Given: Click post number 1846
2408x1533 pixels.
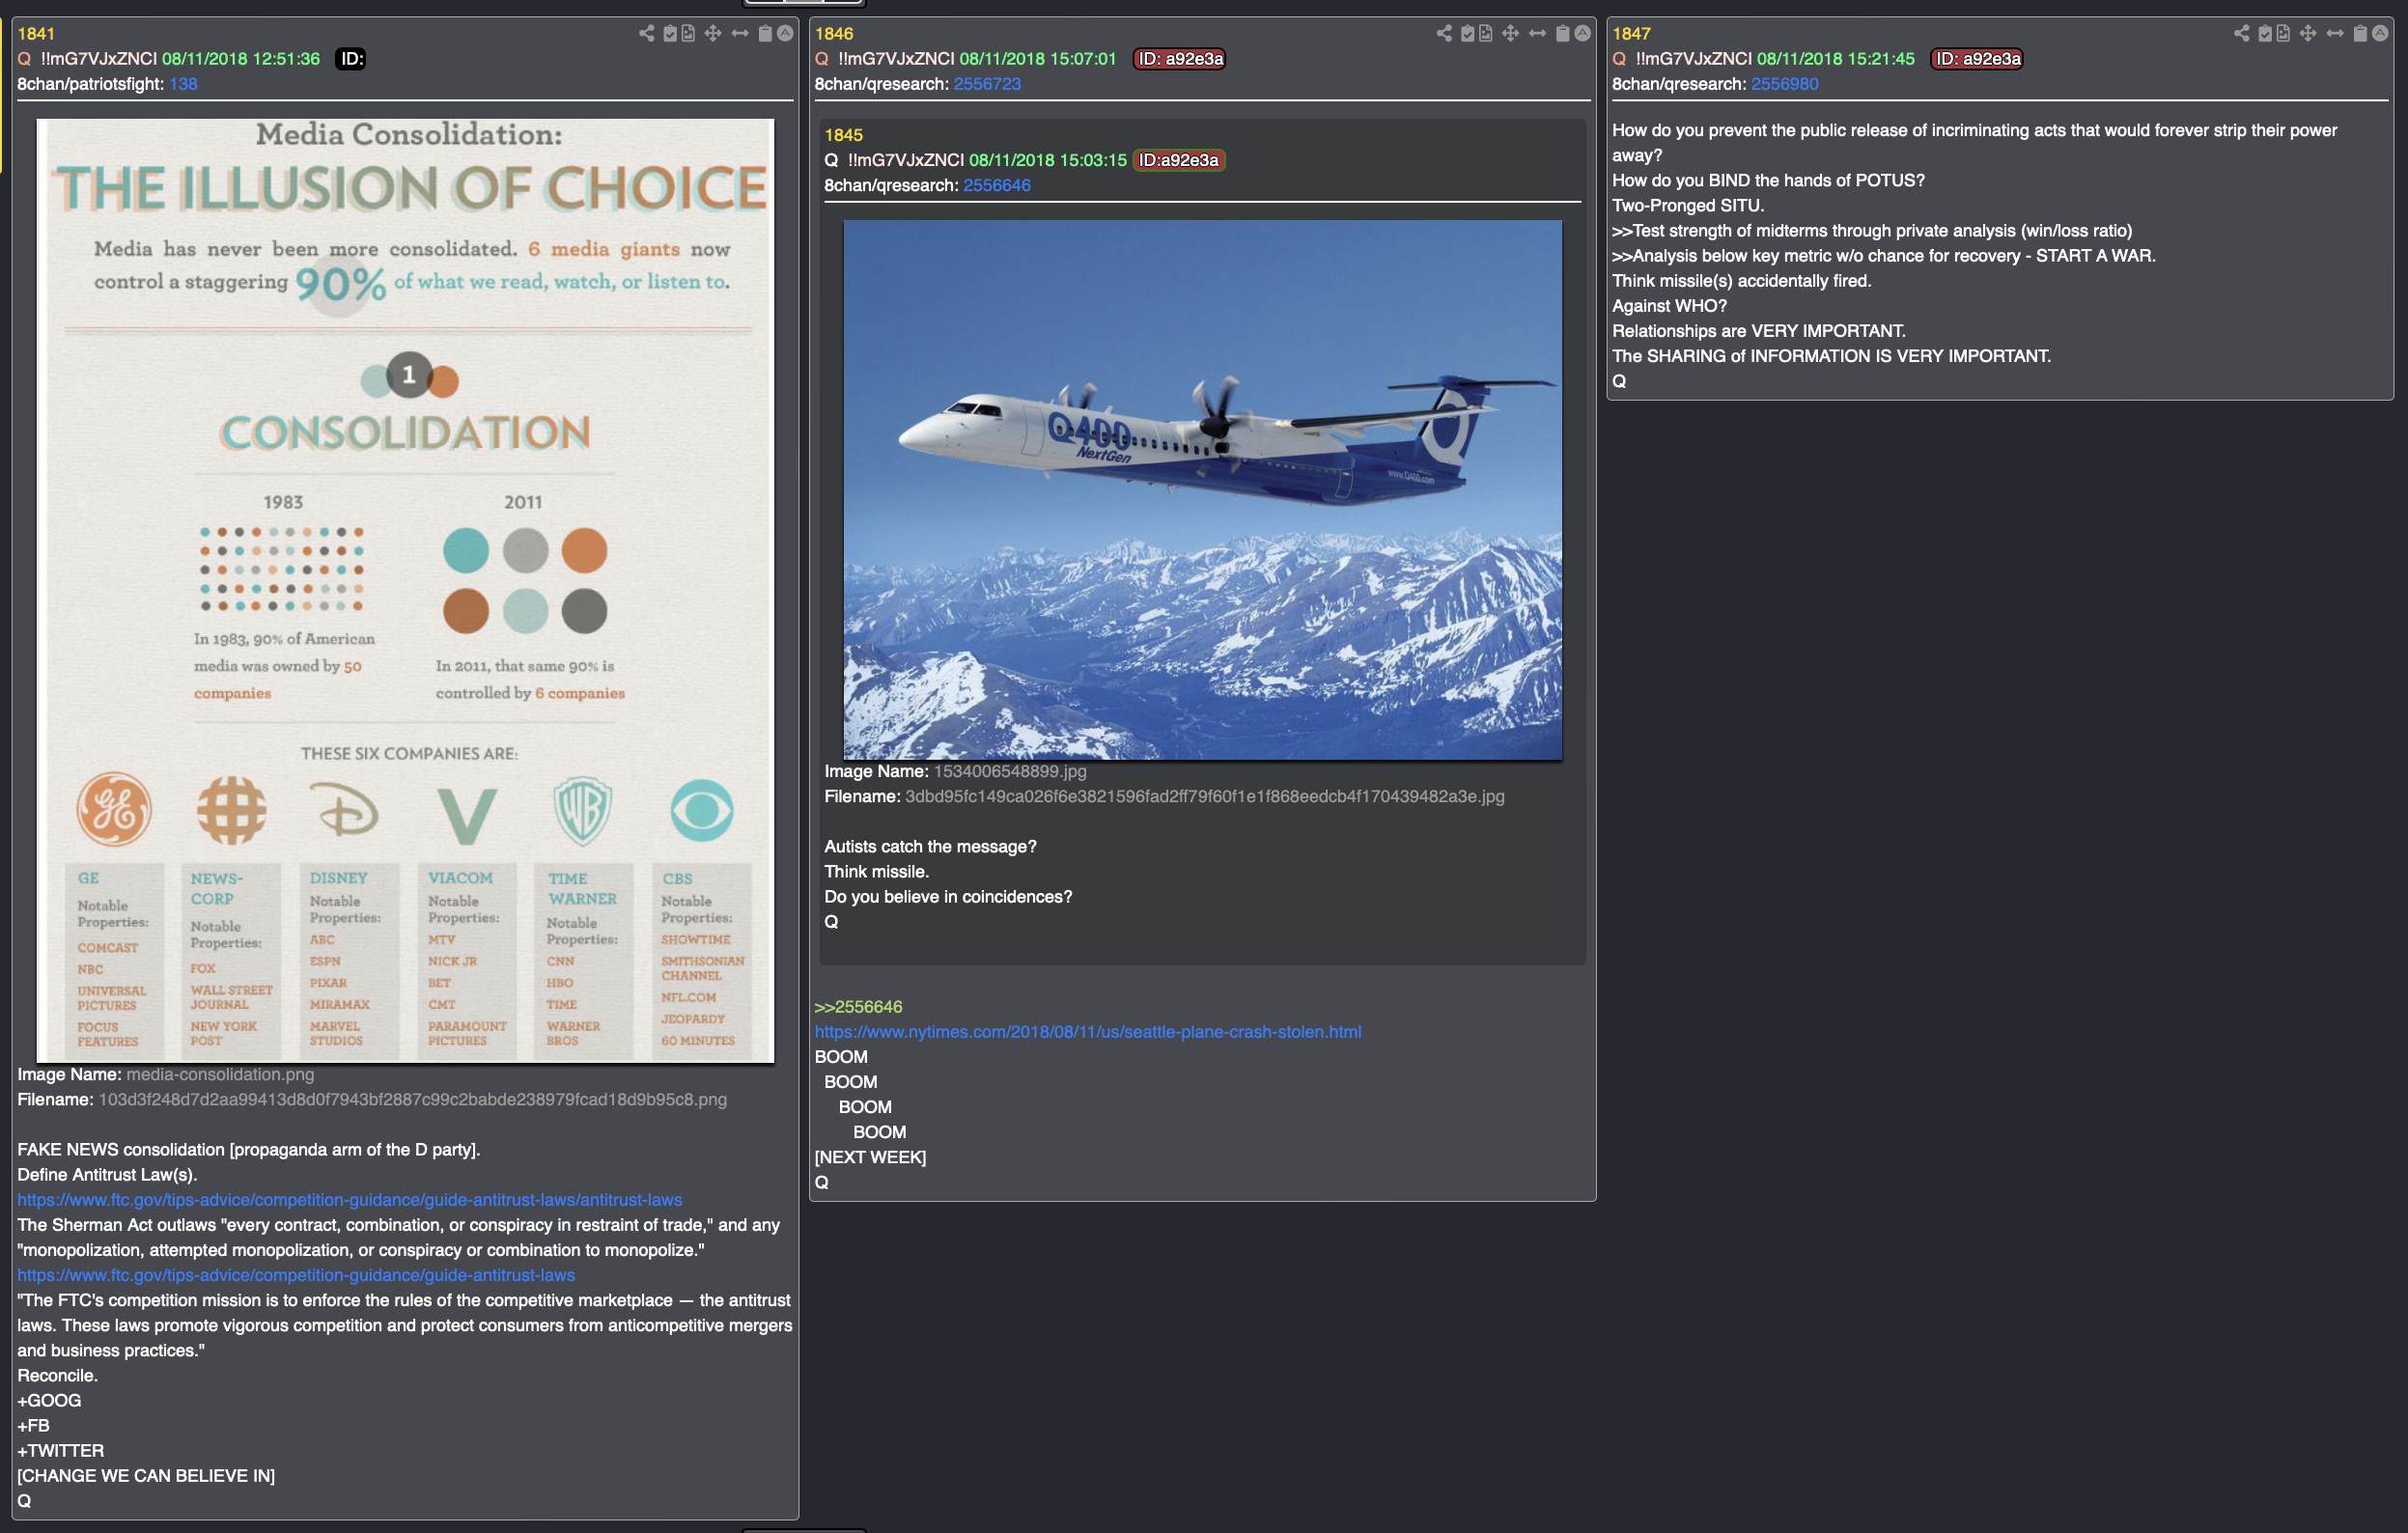Looking at the screenshot, I should click(x=834, y=34).
